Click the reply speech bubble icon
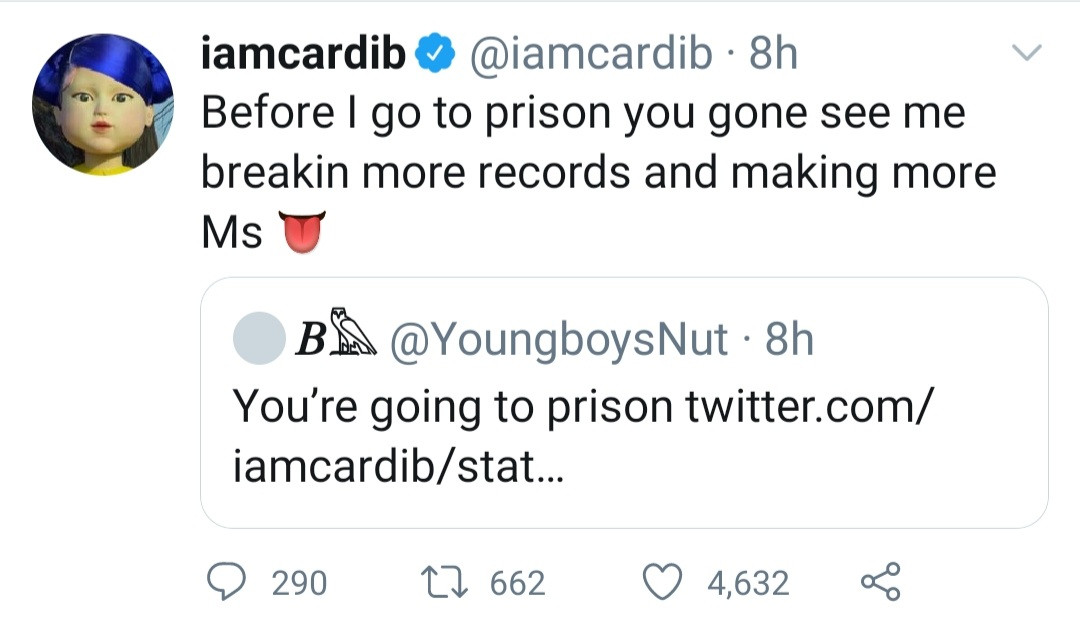The height and width of the screenshot is (621, 1080). point(232,582)
